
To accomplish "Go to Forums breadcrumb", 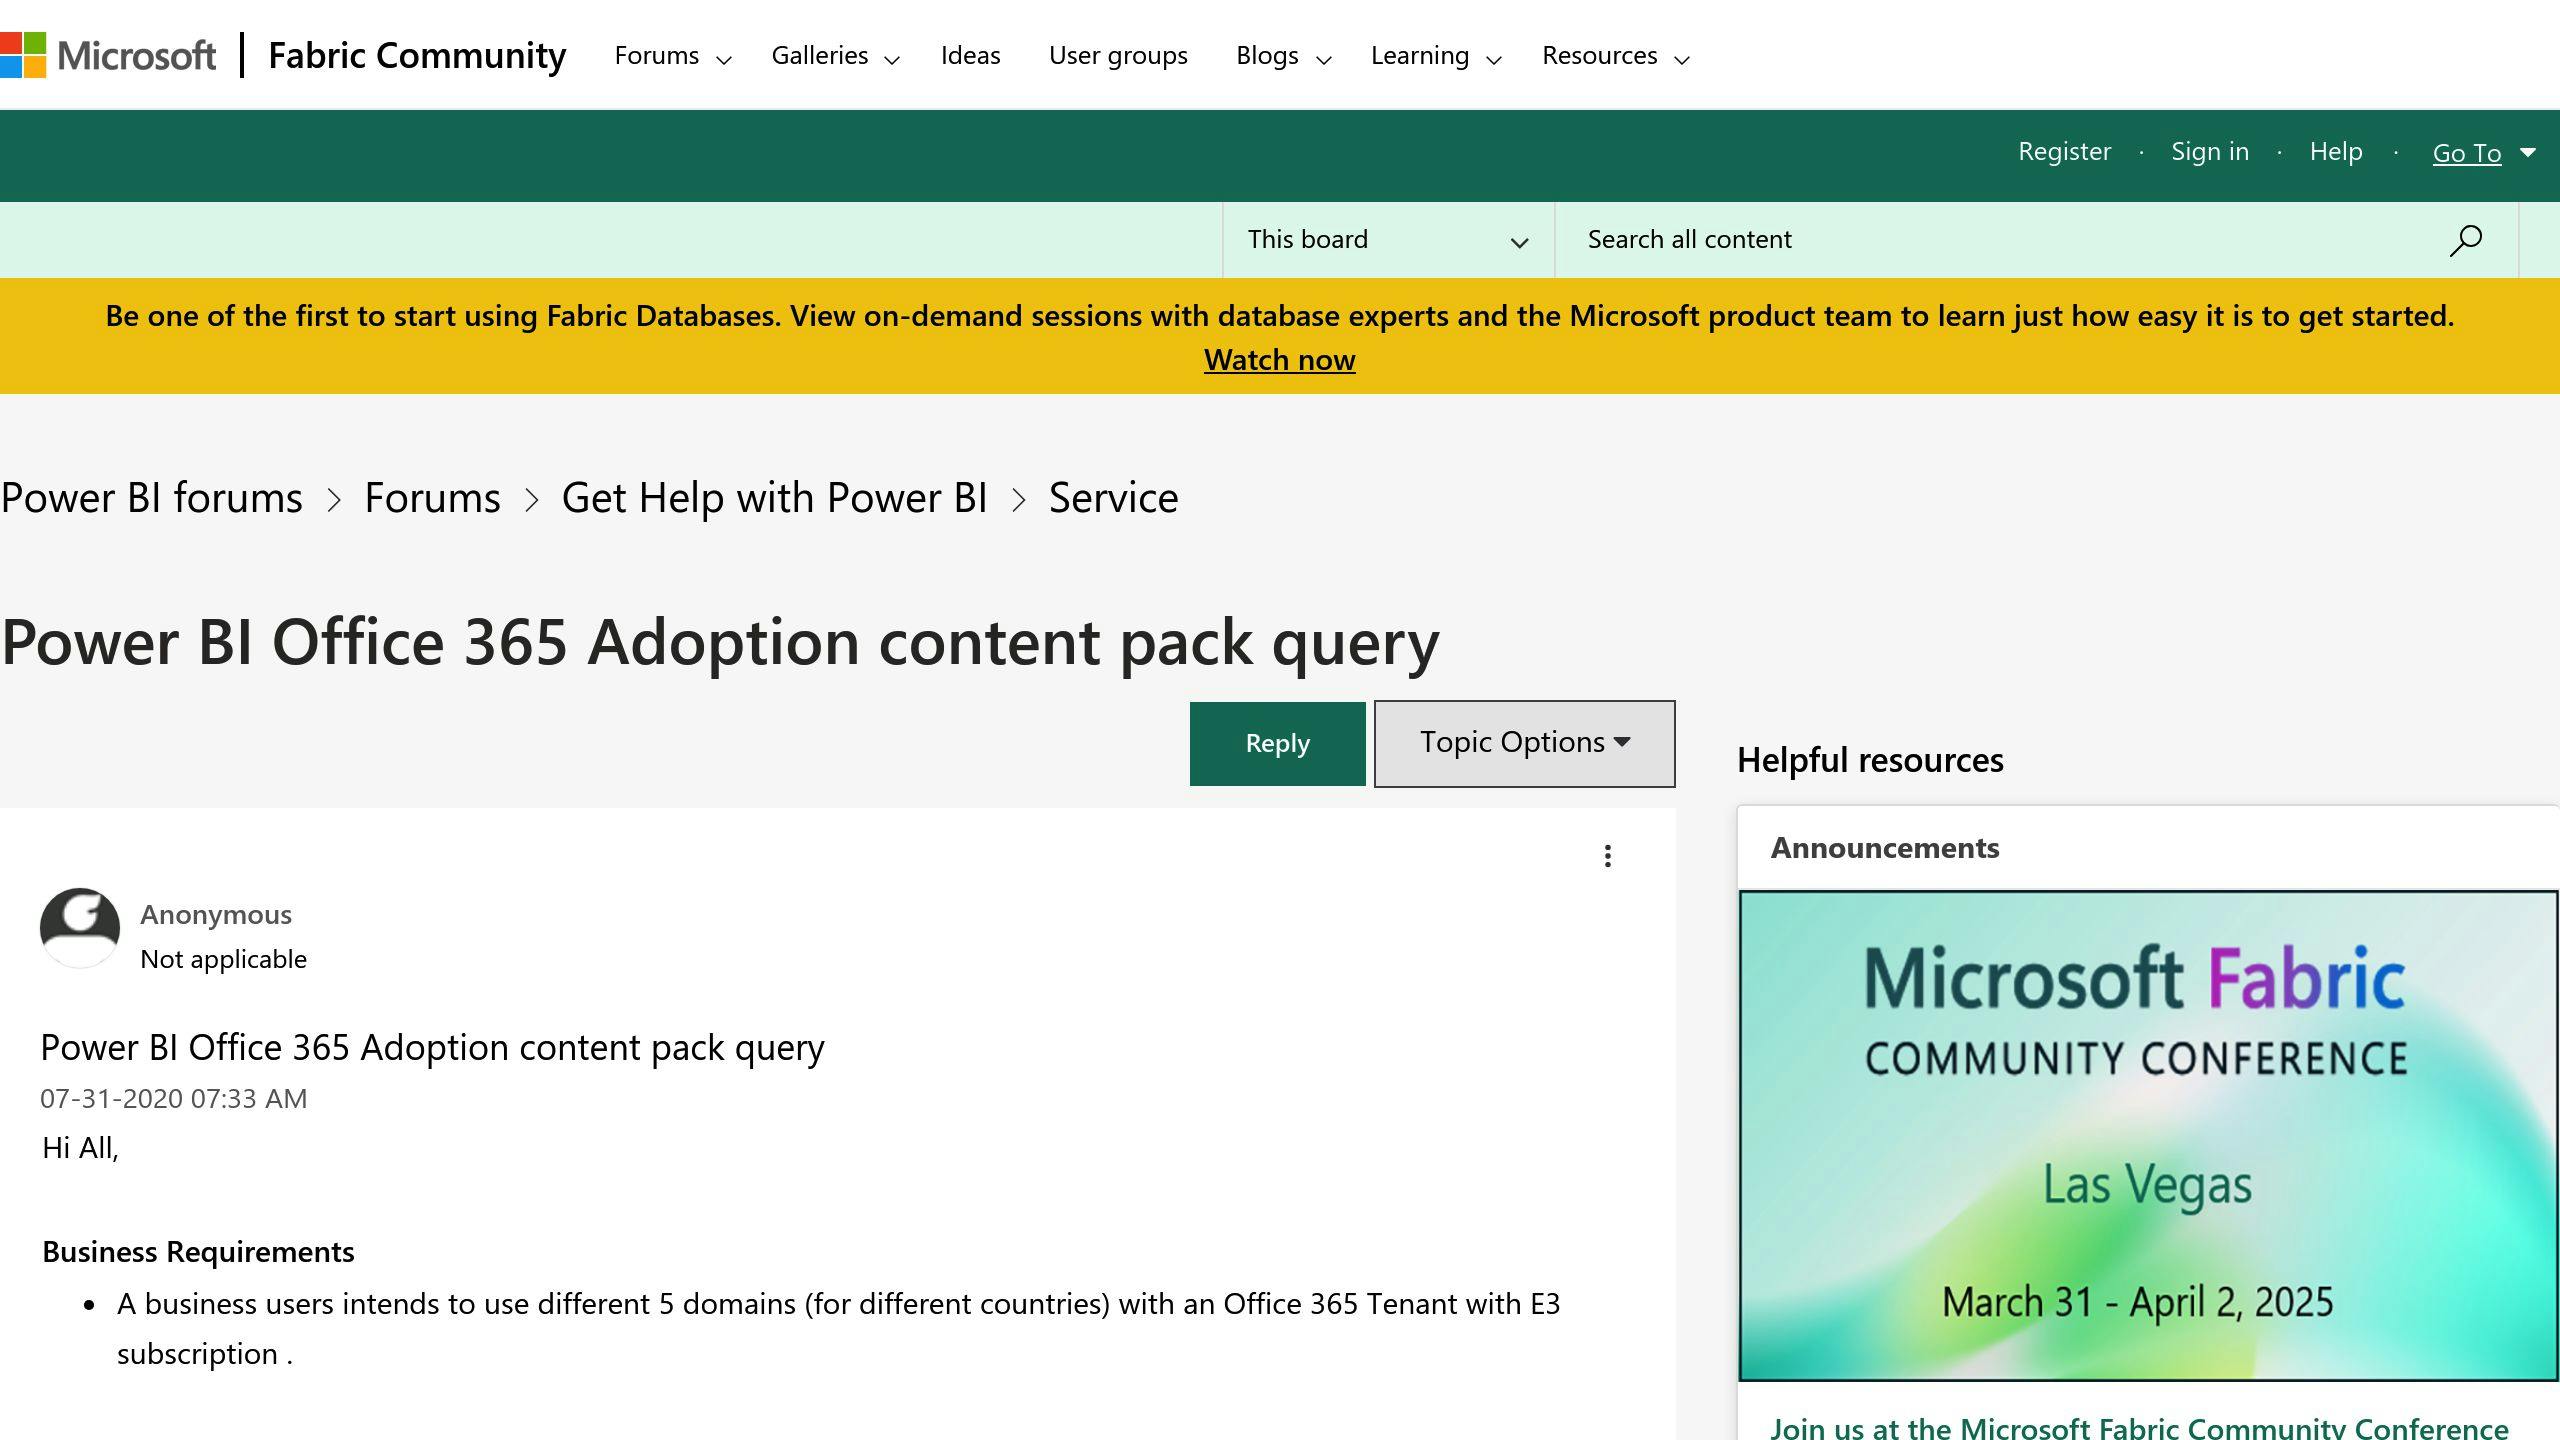I will point(432,498).
